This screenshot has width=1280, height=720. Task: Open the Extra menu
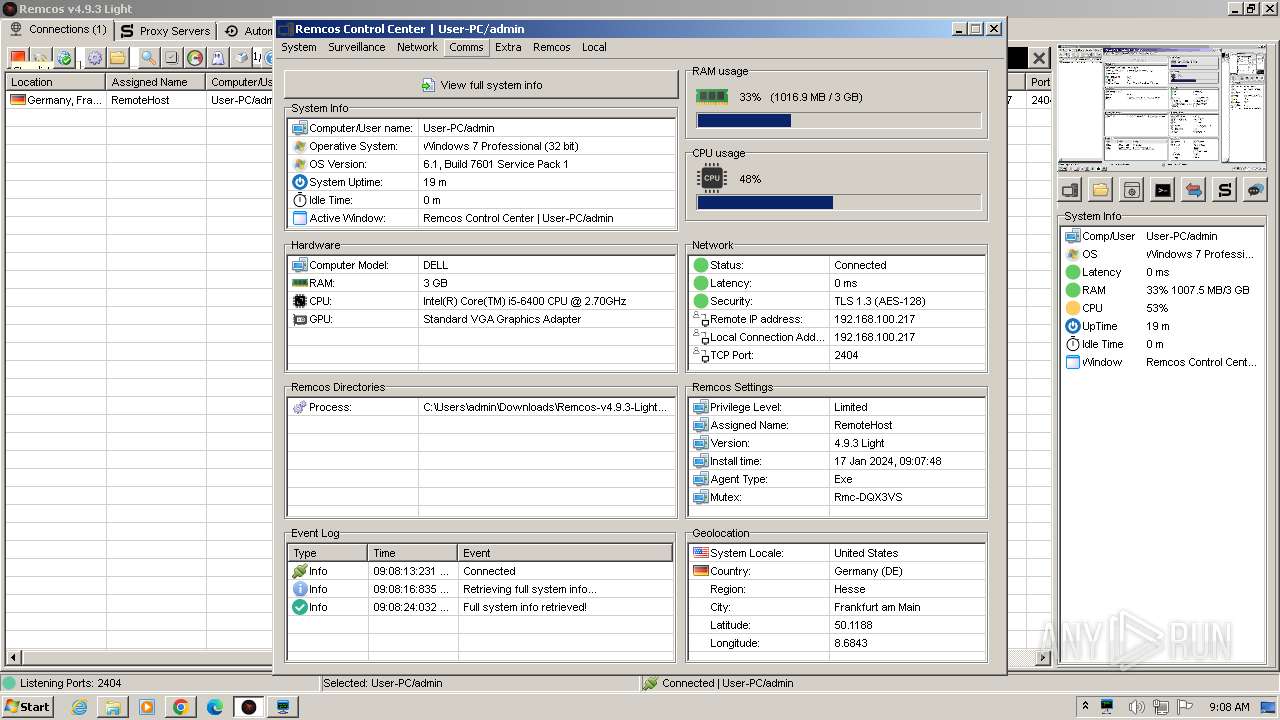point(508,47)
